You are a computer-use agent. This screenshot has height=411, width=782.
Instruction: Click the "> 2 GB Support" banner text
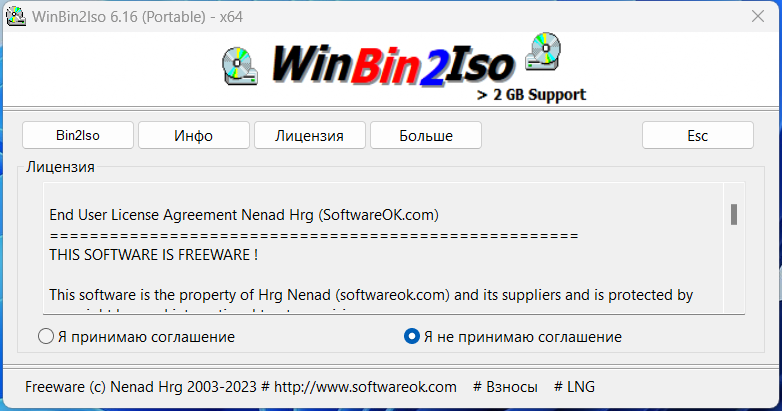[x=531, y=95]
